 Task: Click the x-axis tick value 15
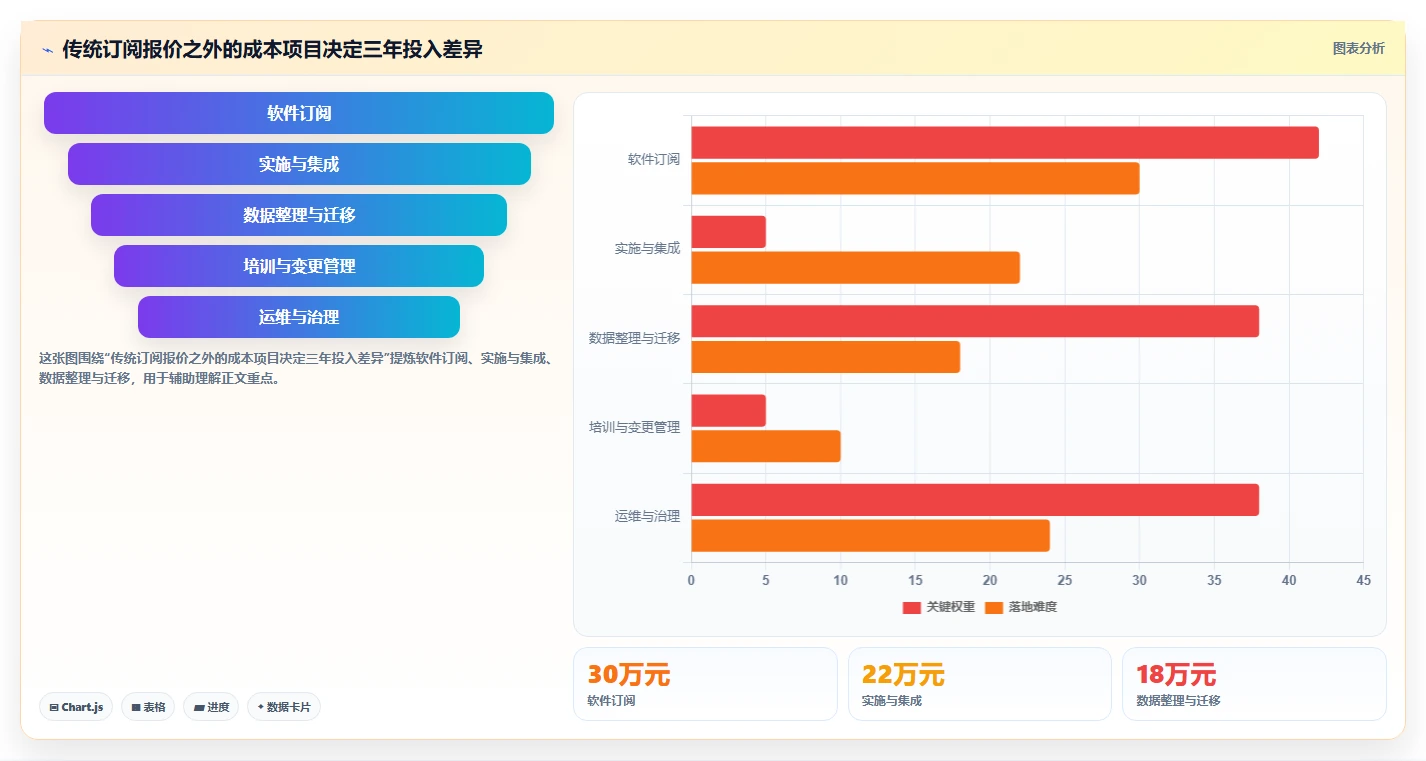coord(915,580)
